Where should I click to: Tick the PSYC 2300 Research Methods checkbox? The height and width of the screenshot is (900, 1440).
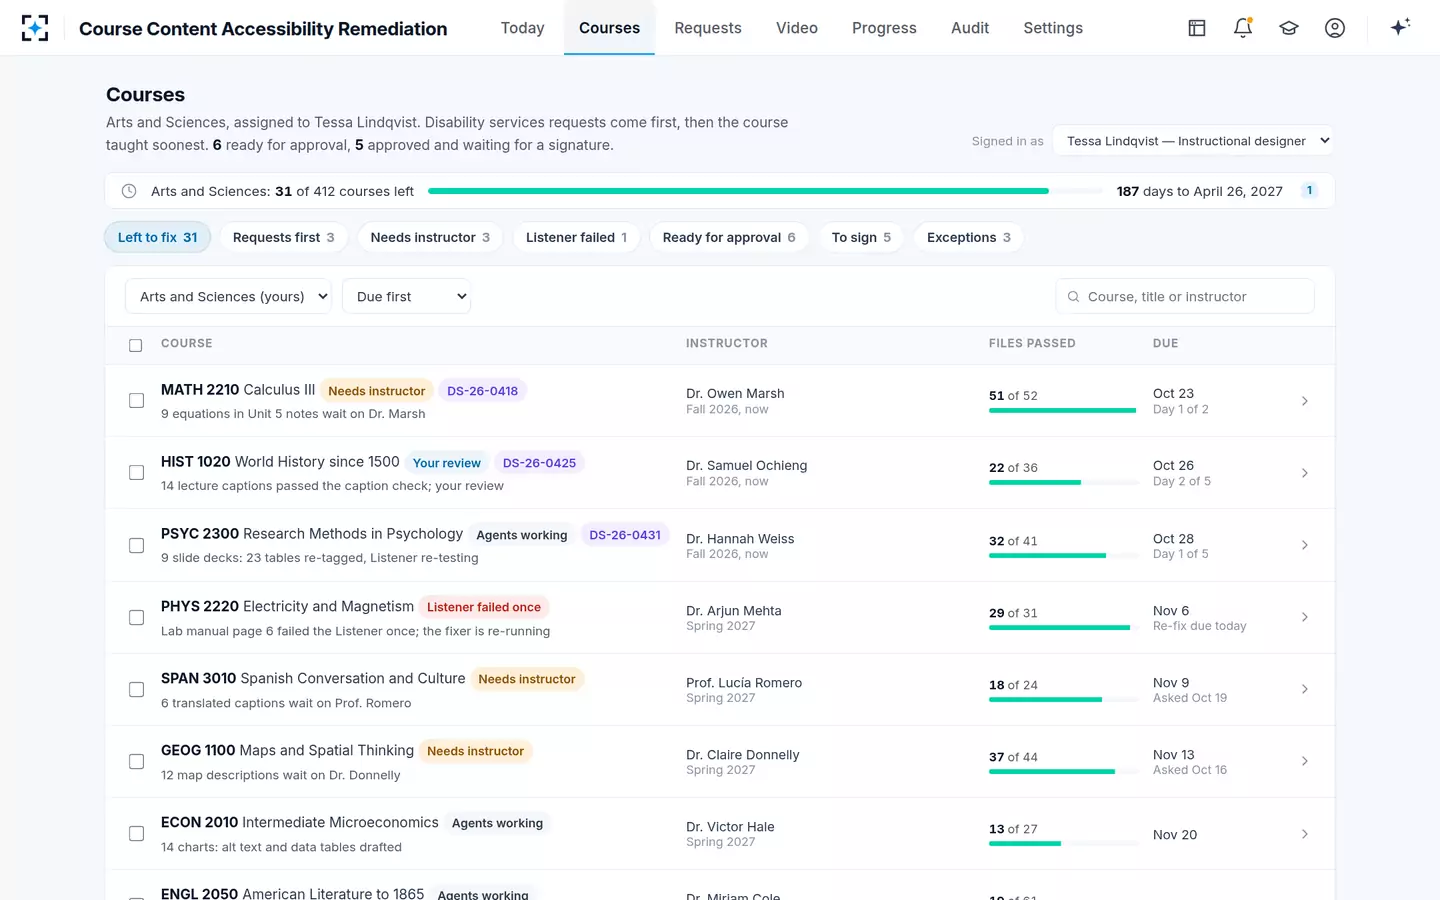[x=136, y=545]
